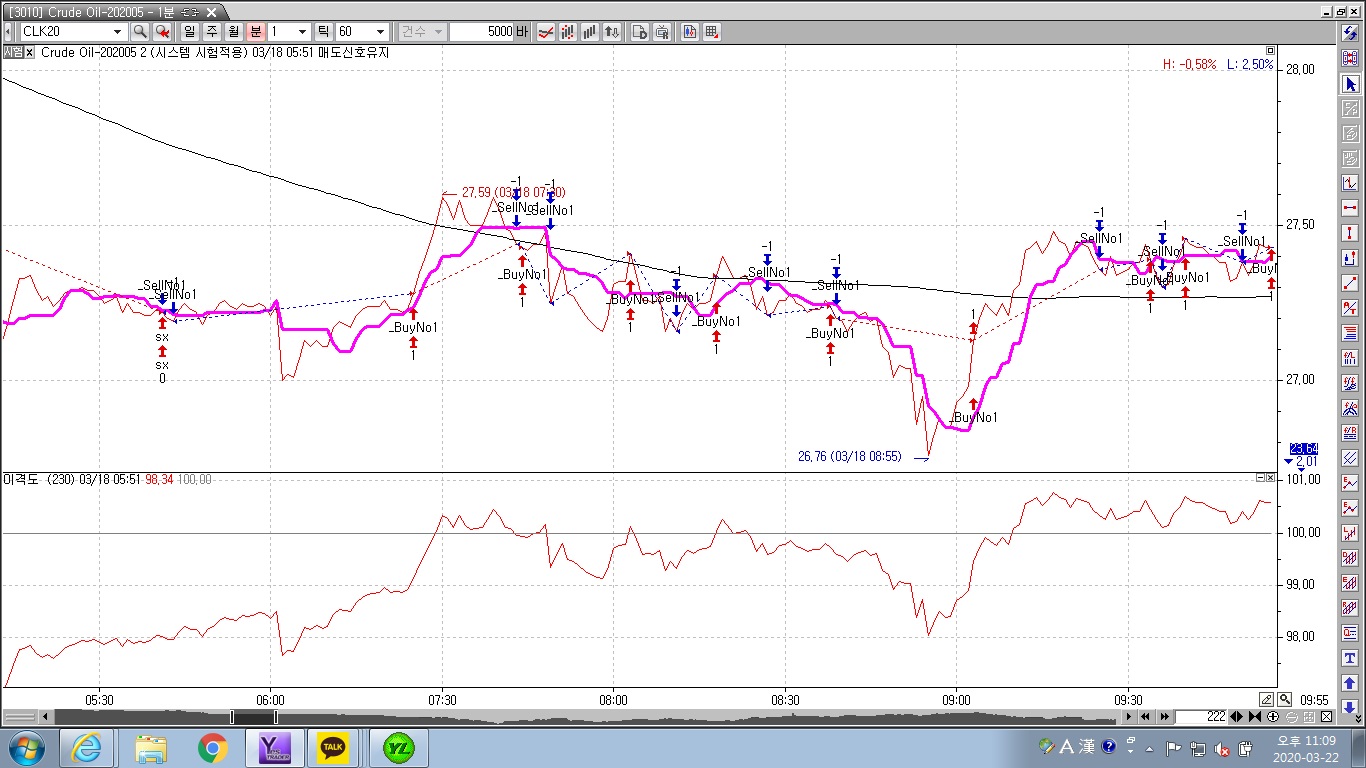1366x768 pixels.
Task: Click the symbol search magnifier icon
Action: pos(140,32)
